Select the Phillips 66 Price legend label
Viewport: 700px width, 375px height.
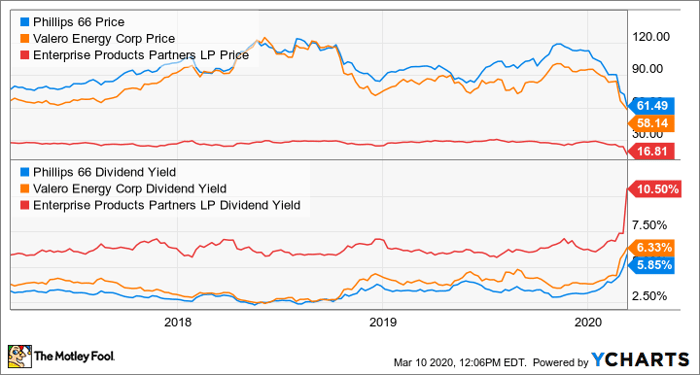[x=79, y=22]
